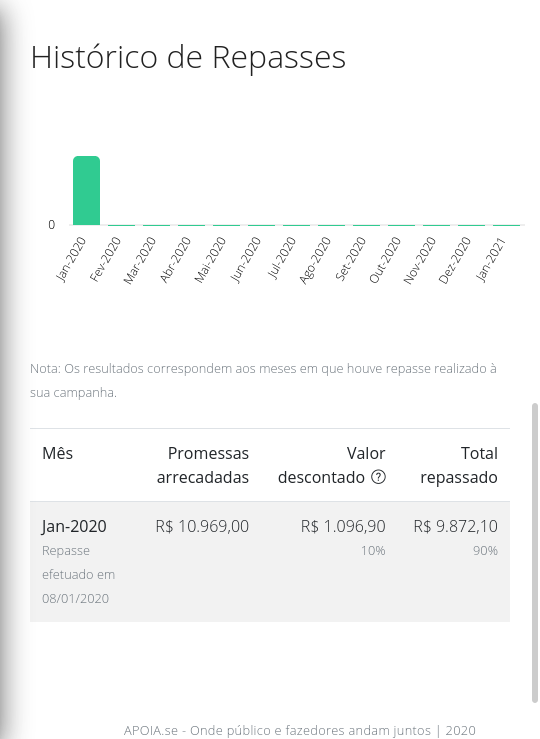Click the Out-2020 axis label

(x=385, y=260)
